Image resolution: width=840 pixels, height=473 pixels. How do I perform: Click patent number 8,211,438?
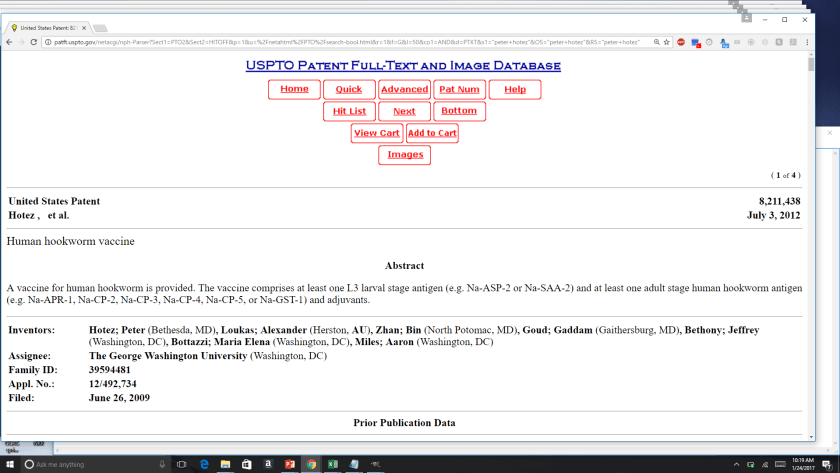pyautogui.click(x=779, y=201)
